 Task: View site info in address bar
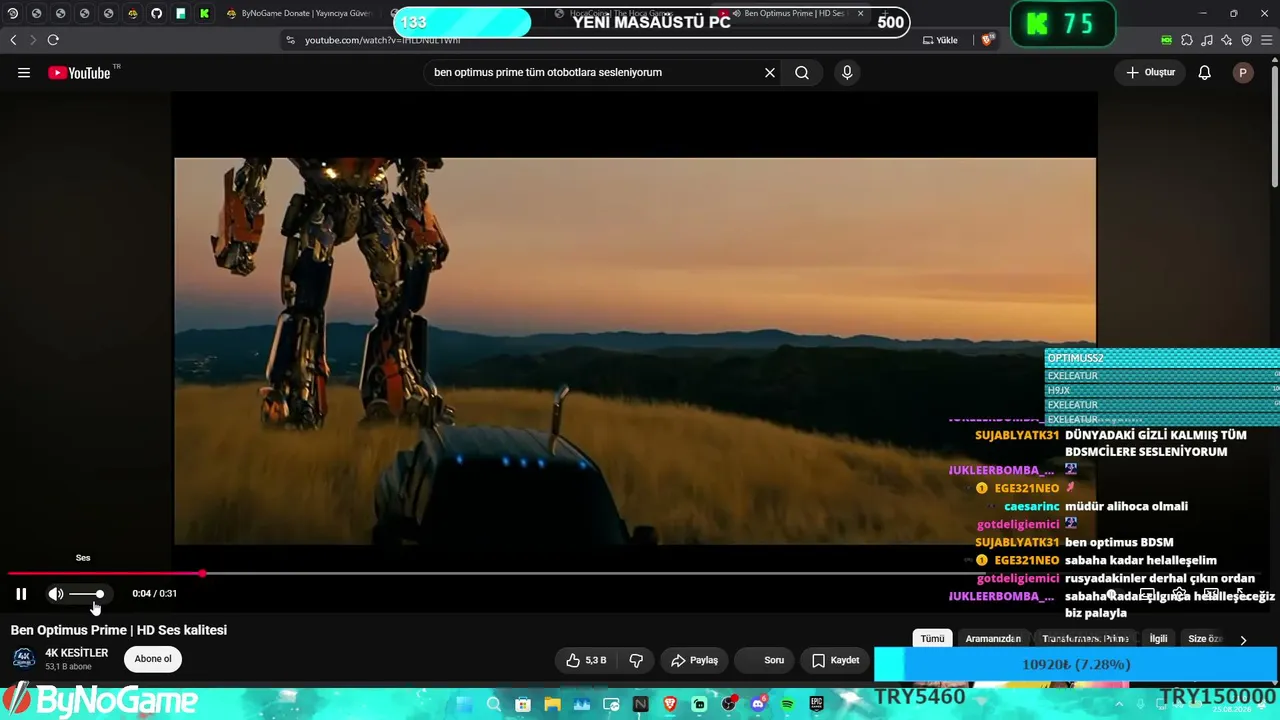click(290, 40)
